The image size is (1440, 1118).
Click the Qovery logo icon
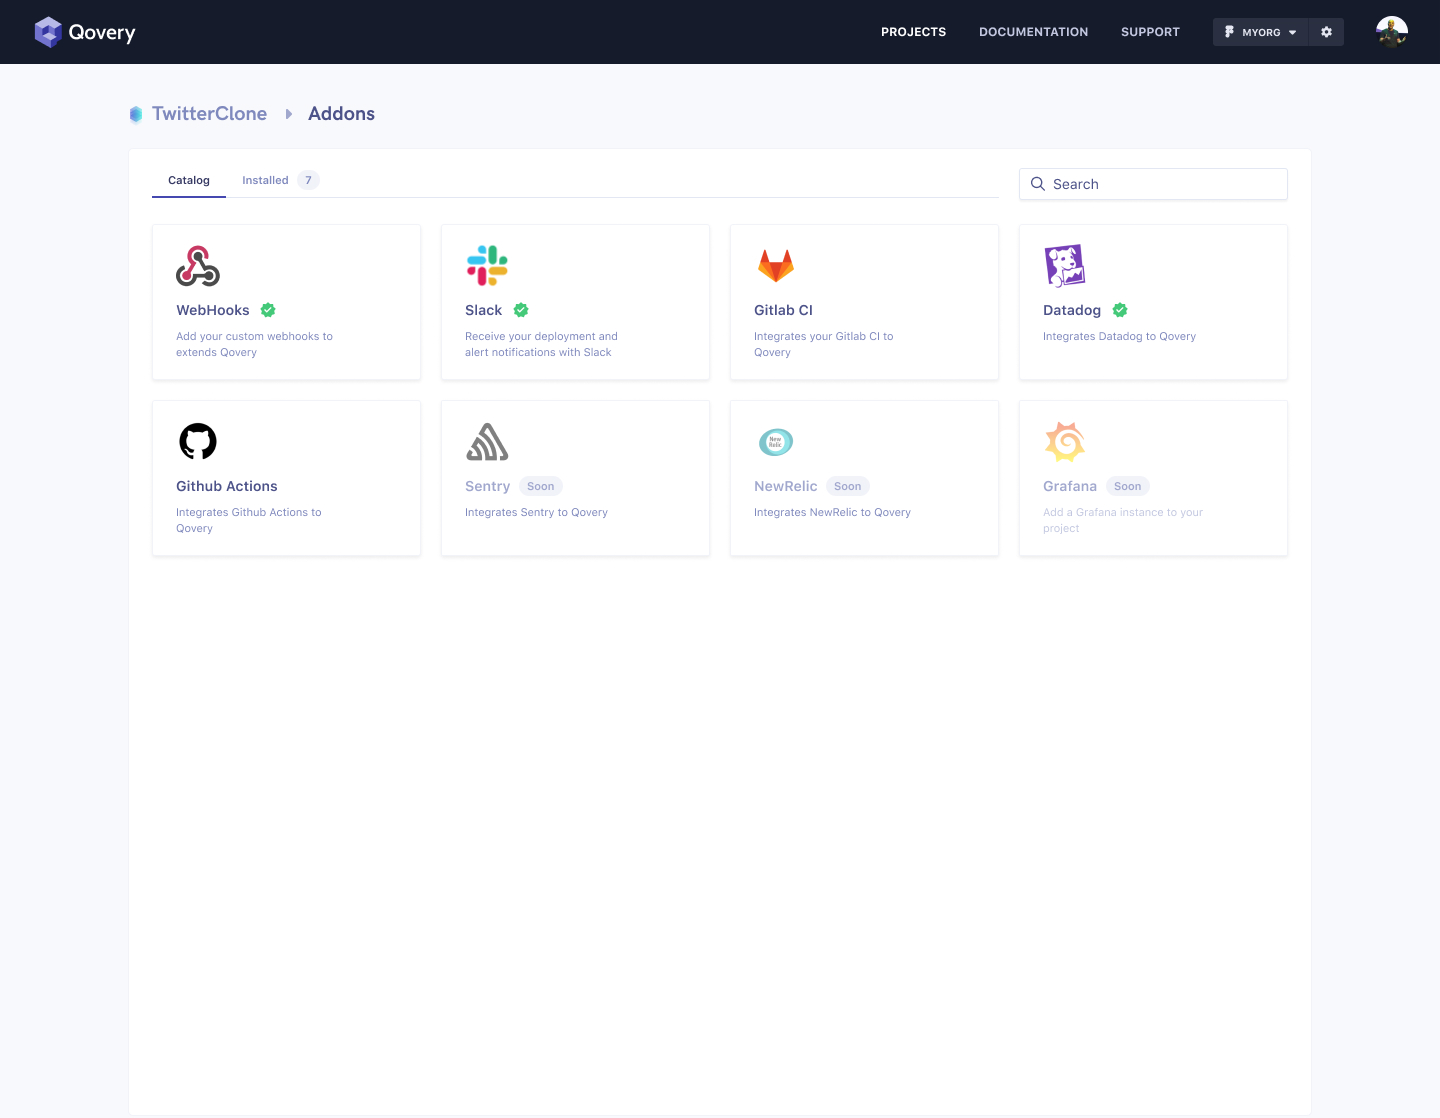[x=48, y=32]
